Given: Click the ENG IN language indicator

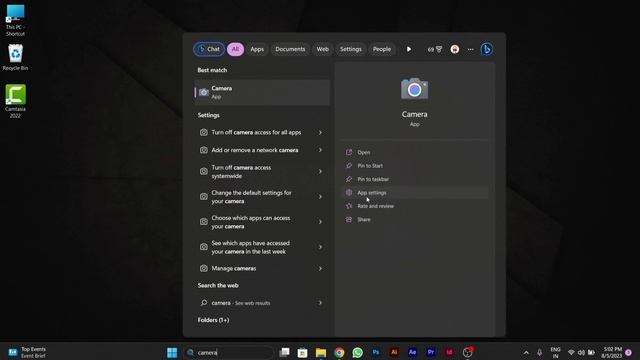Looking at the screenshot, I should (x=555, y=353).
